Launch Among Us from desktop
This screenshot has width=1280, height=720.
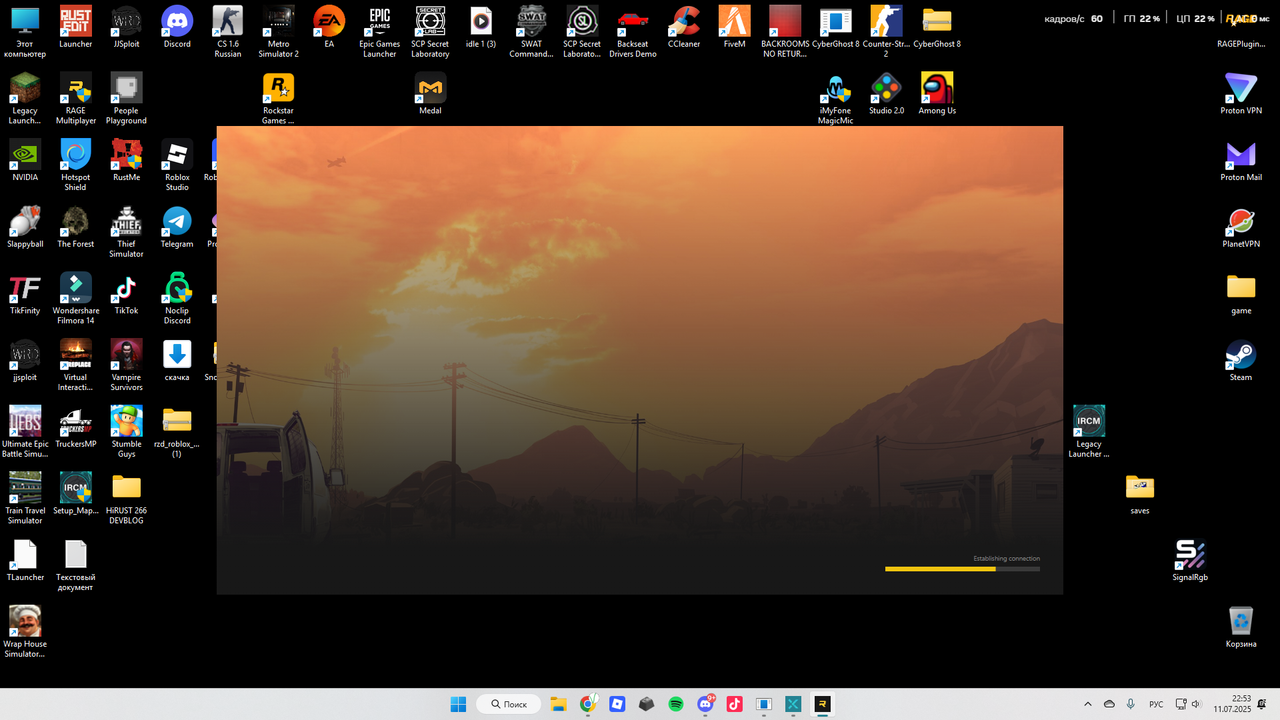(937, 94)
